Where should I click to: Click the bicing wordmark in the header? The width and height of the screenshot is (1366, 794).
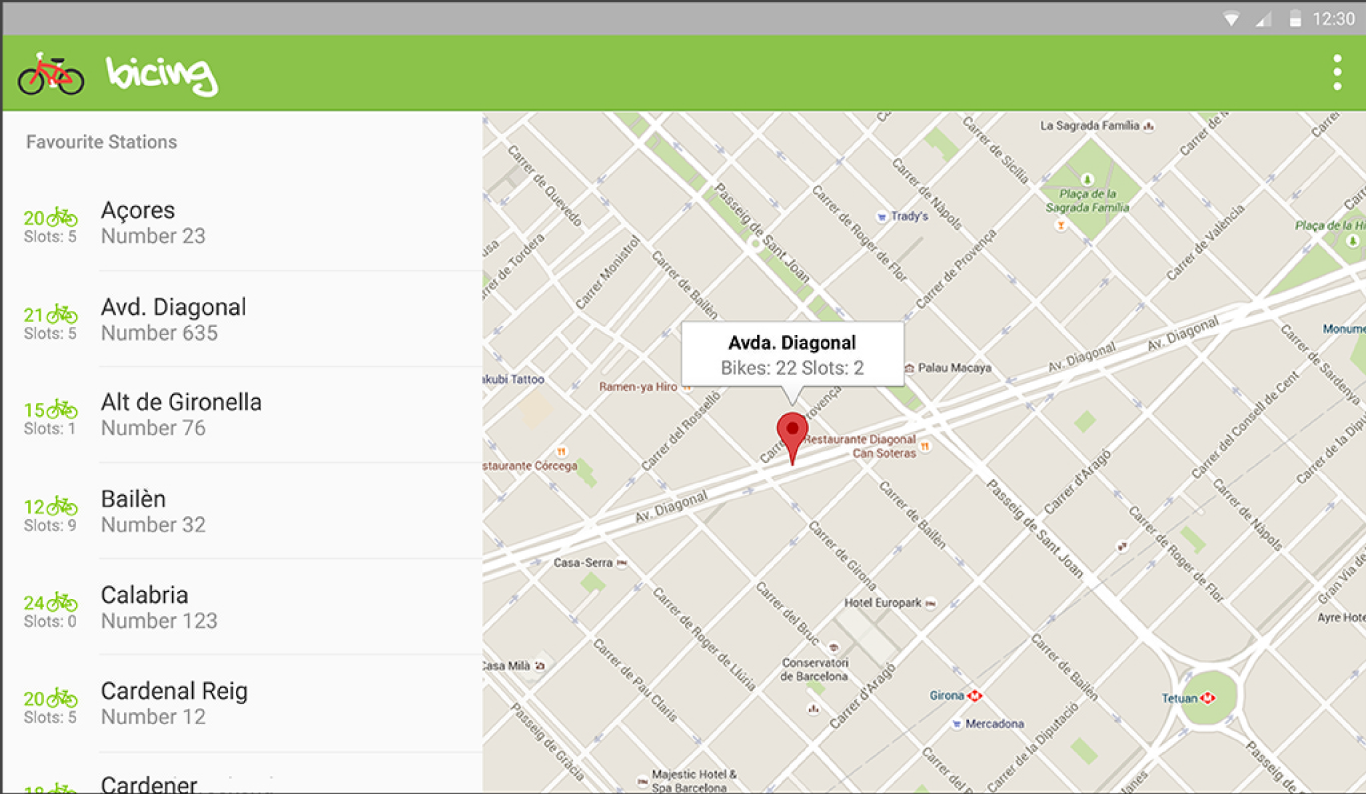pos(162,75)
